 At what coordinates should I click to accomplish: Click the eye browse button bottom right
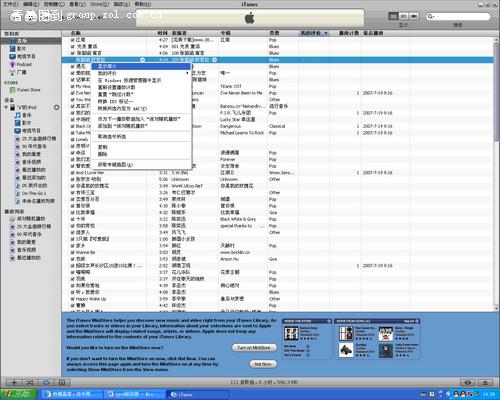(468, 382)
